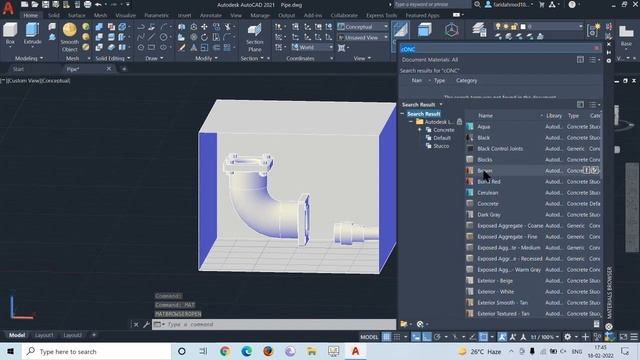Click the Undo arrow in Quick Access toolbar

(98, 4)
